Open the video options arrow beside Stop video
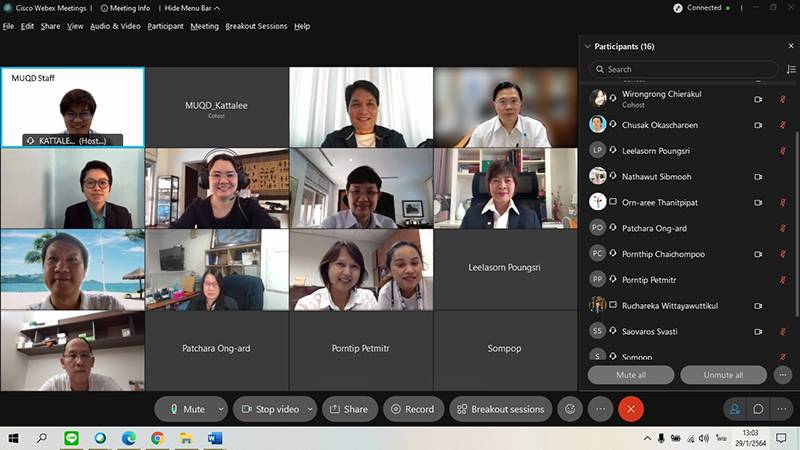 pyautogui.click(x=310, y=409)
